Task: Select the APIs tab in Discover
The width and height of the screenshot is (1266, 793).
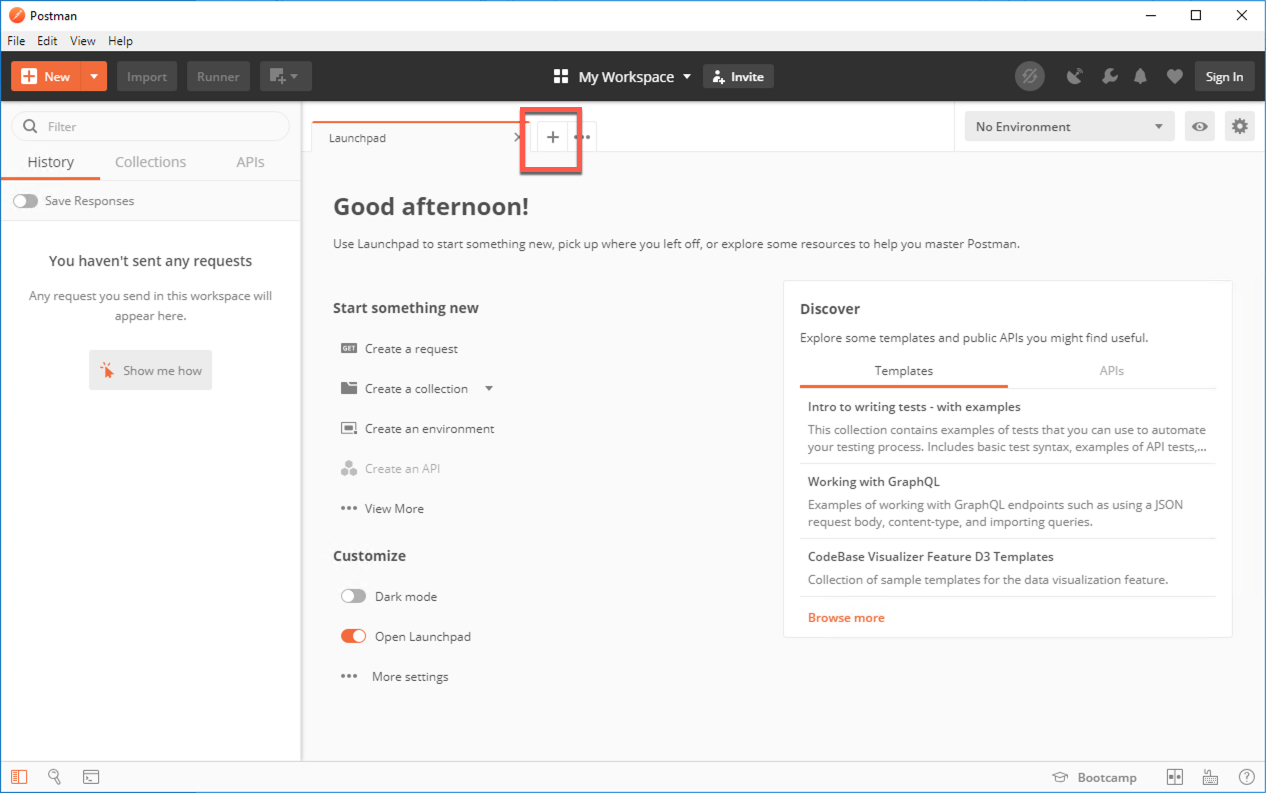Action: click(x=1112, y=371)
